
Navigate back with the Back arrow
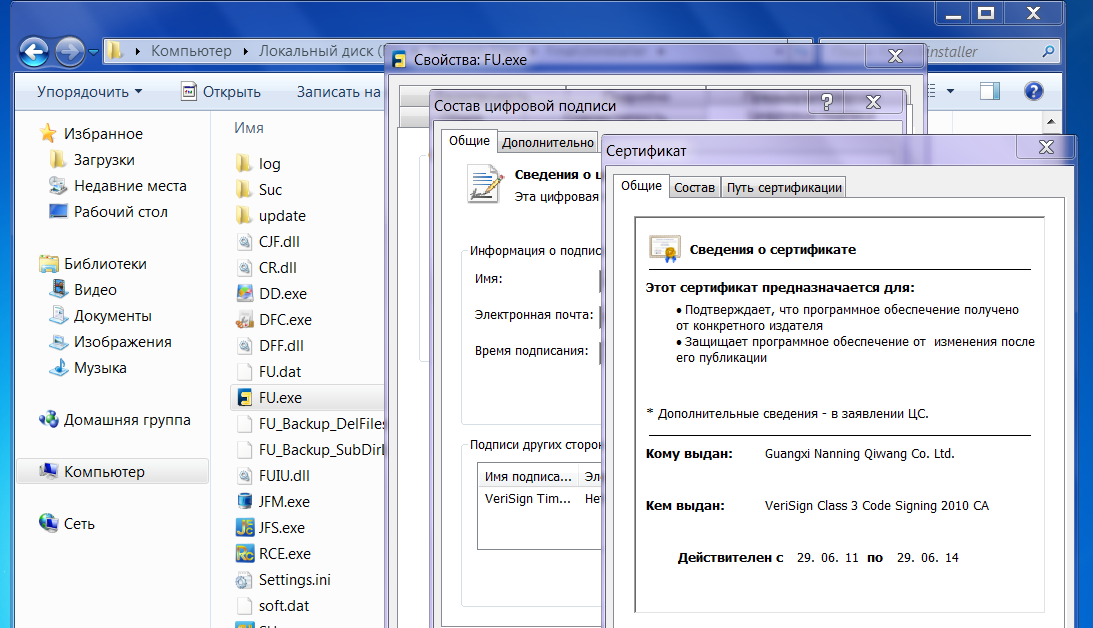34,51
